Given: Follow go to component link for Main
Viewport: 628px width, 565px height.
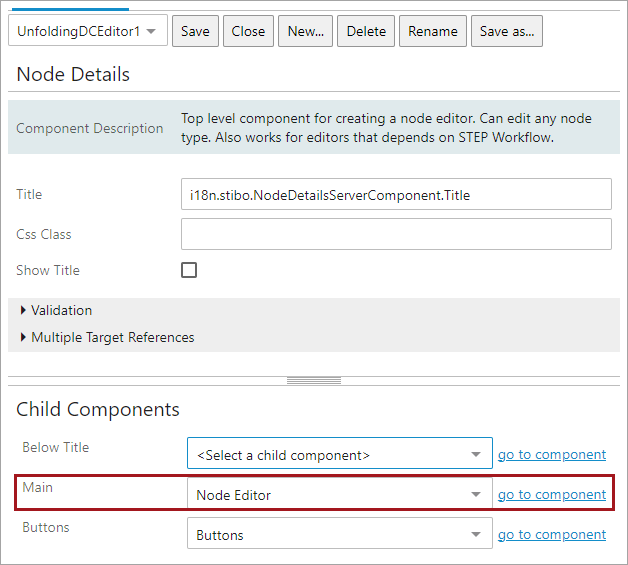Looking at the screenshot, I should (551, 495).
